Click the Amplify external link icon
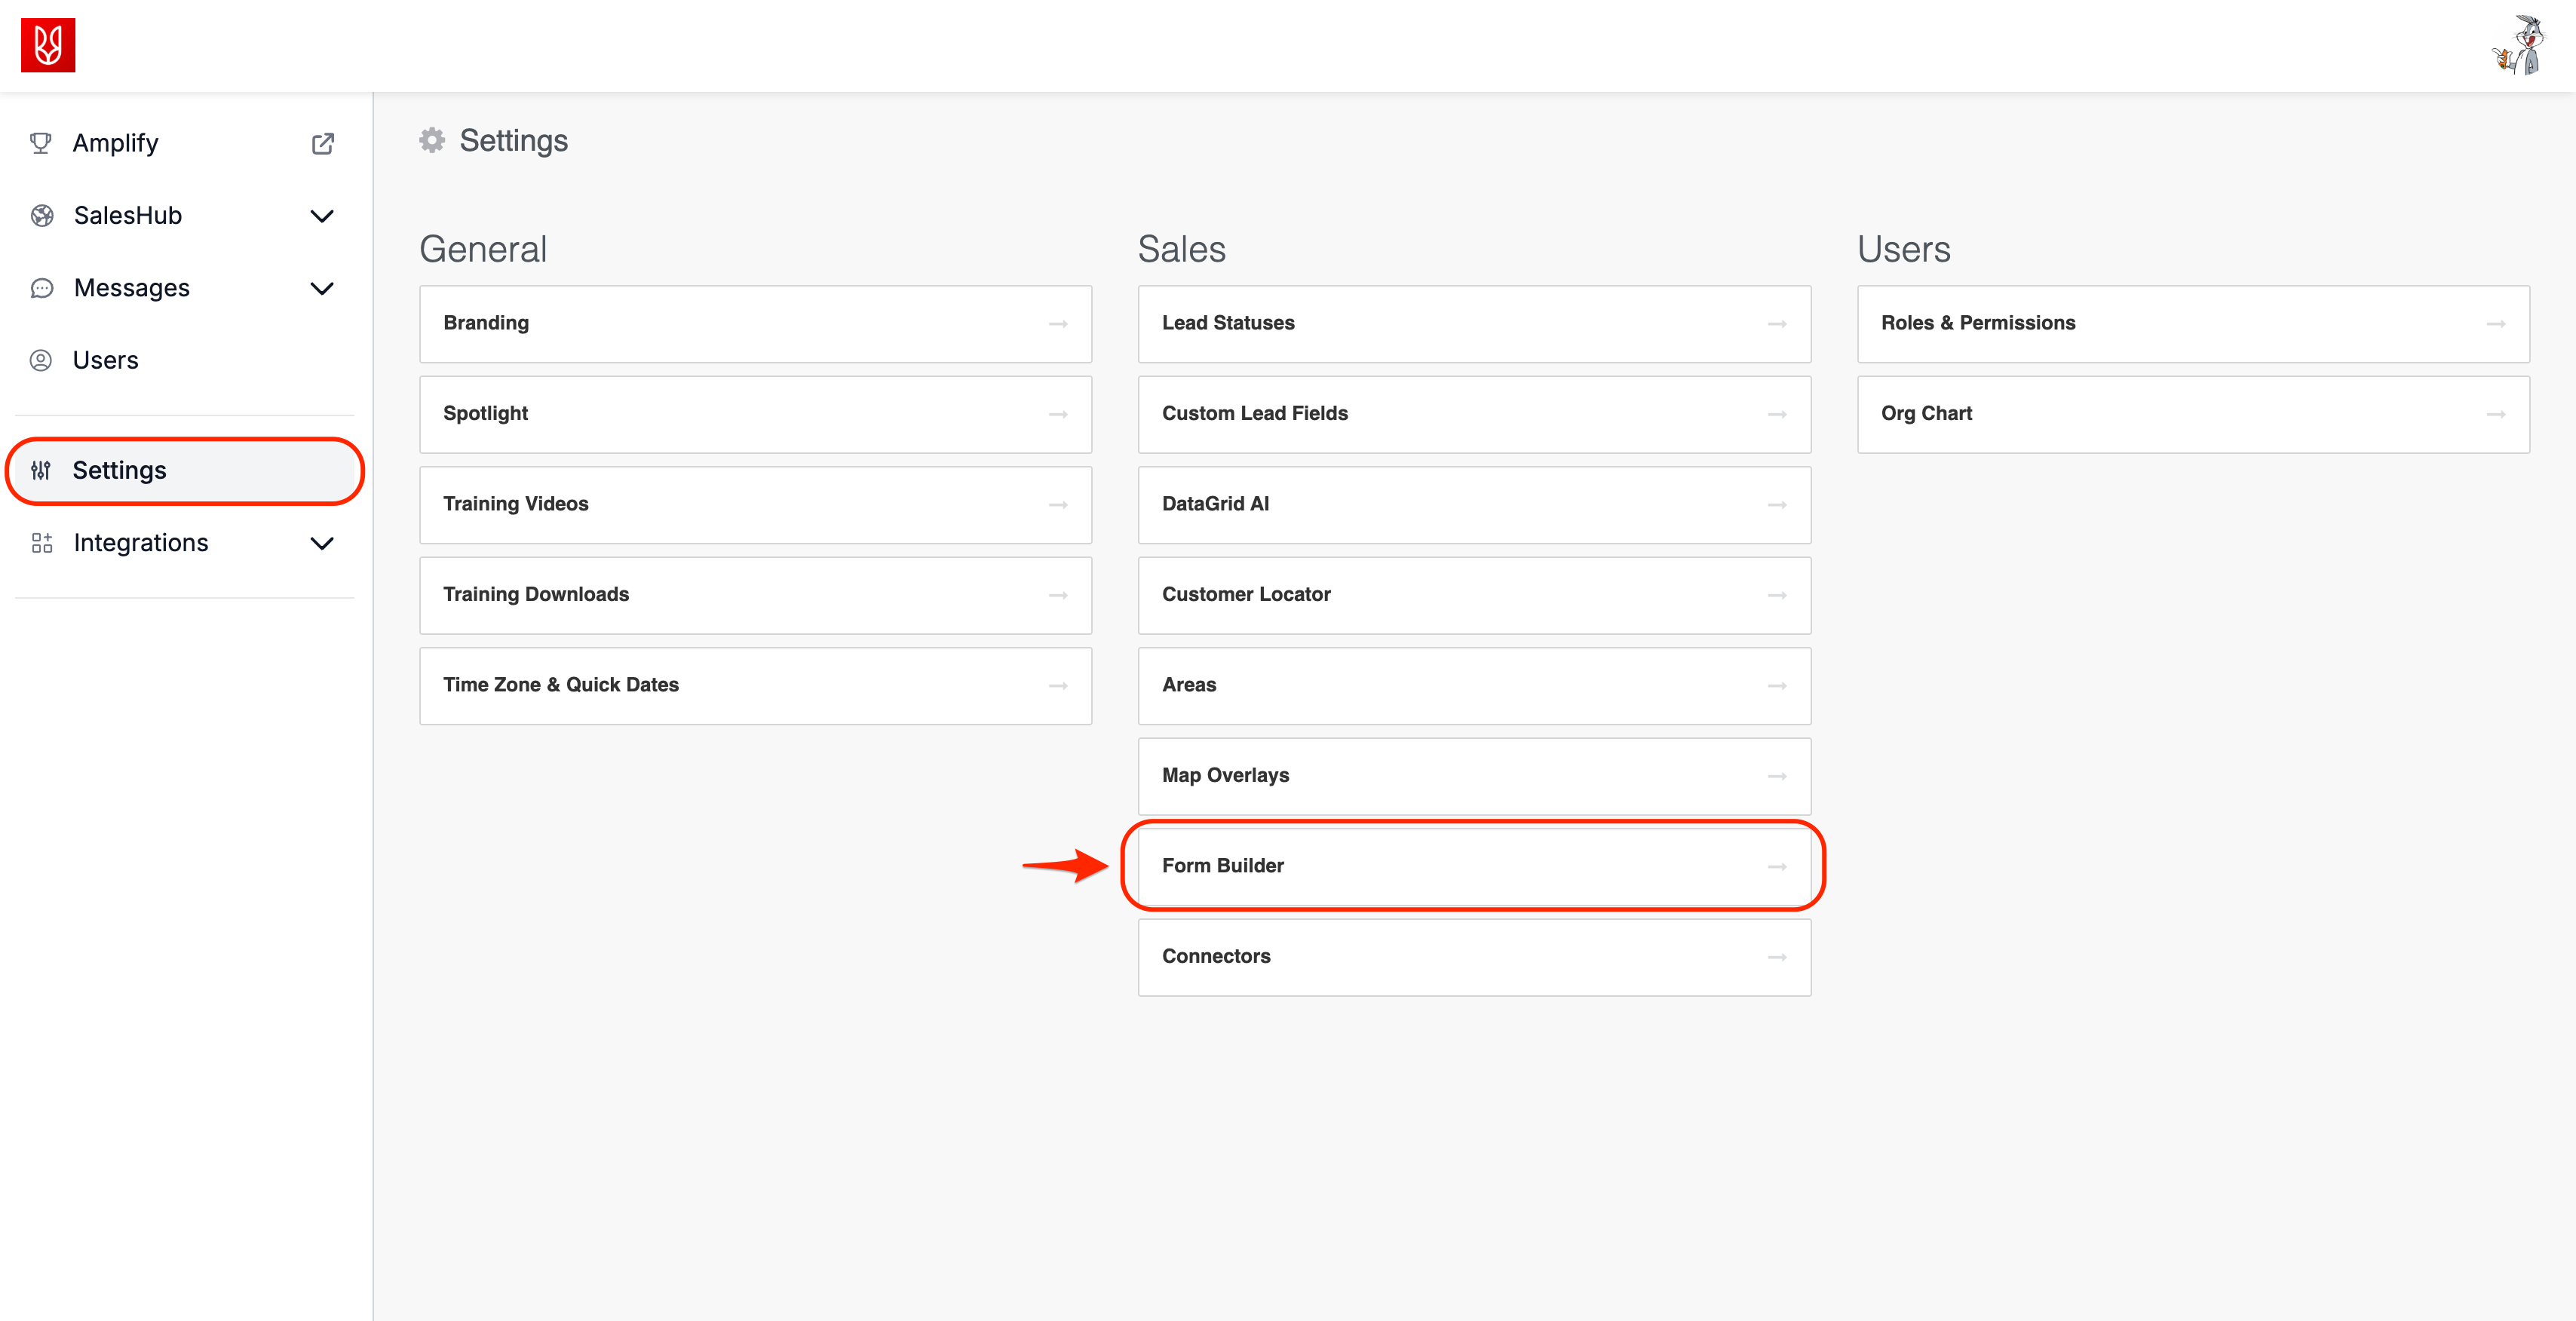Viewport: 2576px width, 1321px height. click(322, 143)
